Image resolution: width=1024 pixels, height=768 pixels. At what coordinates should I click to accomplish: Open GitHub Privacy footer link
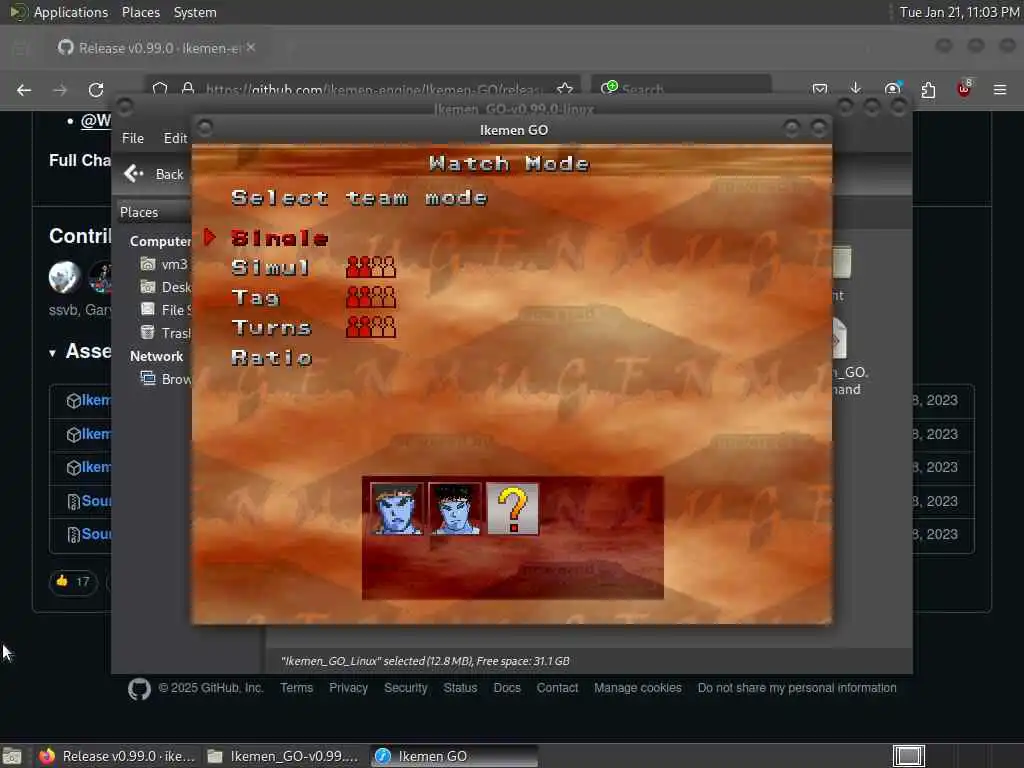coord(348,688)
